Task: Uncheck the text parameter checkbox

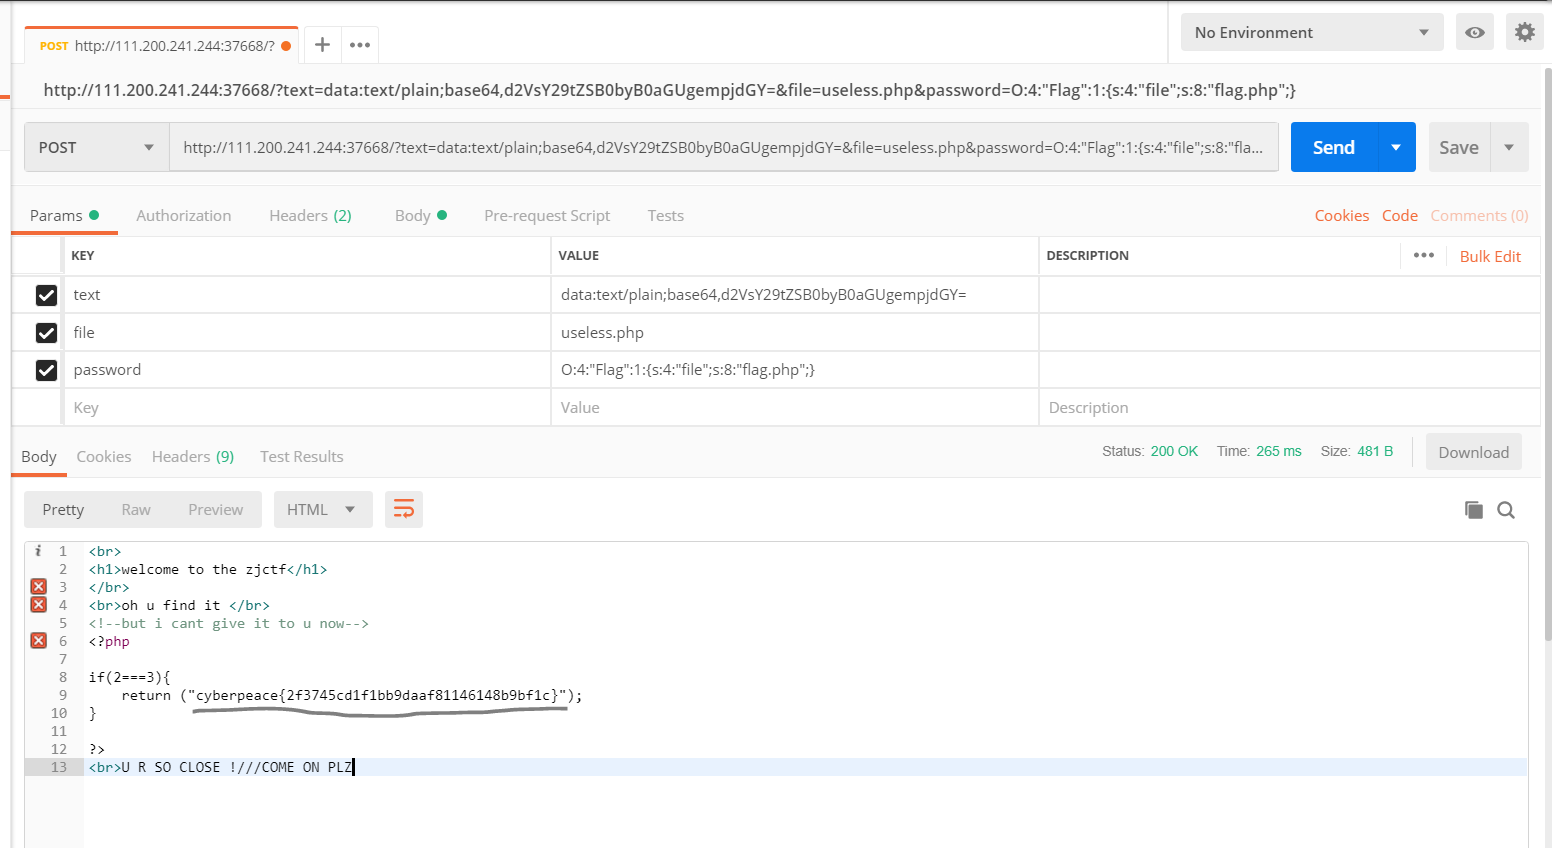Action: pyautogui.click(x=46, y=295)
